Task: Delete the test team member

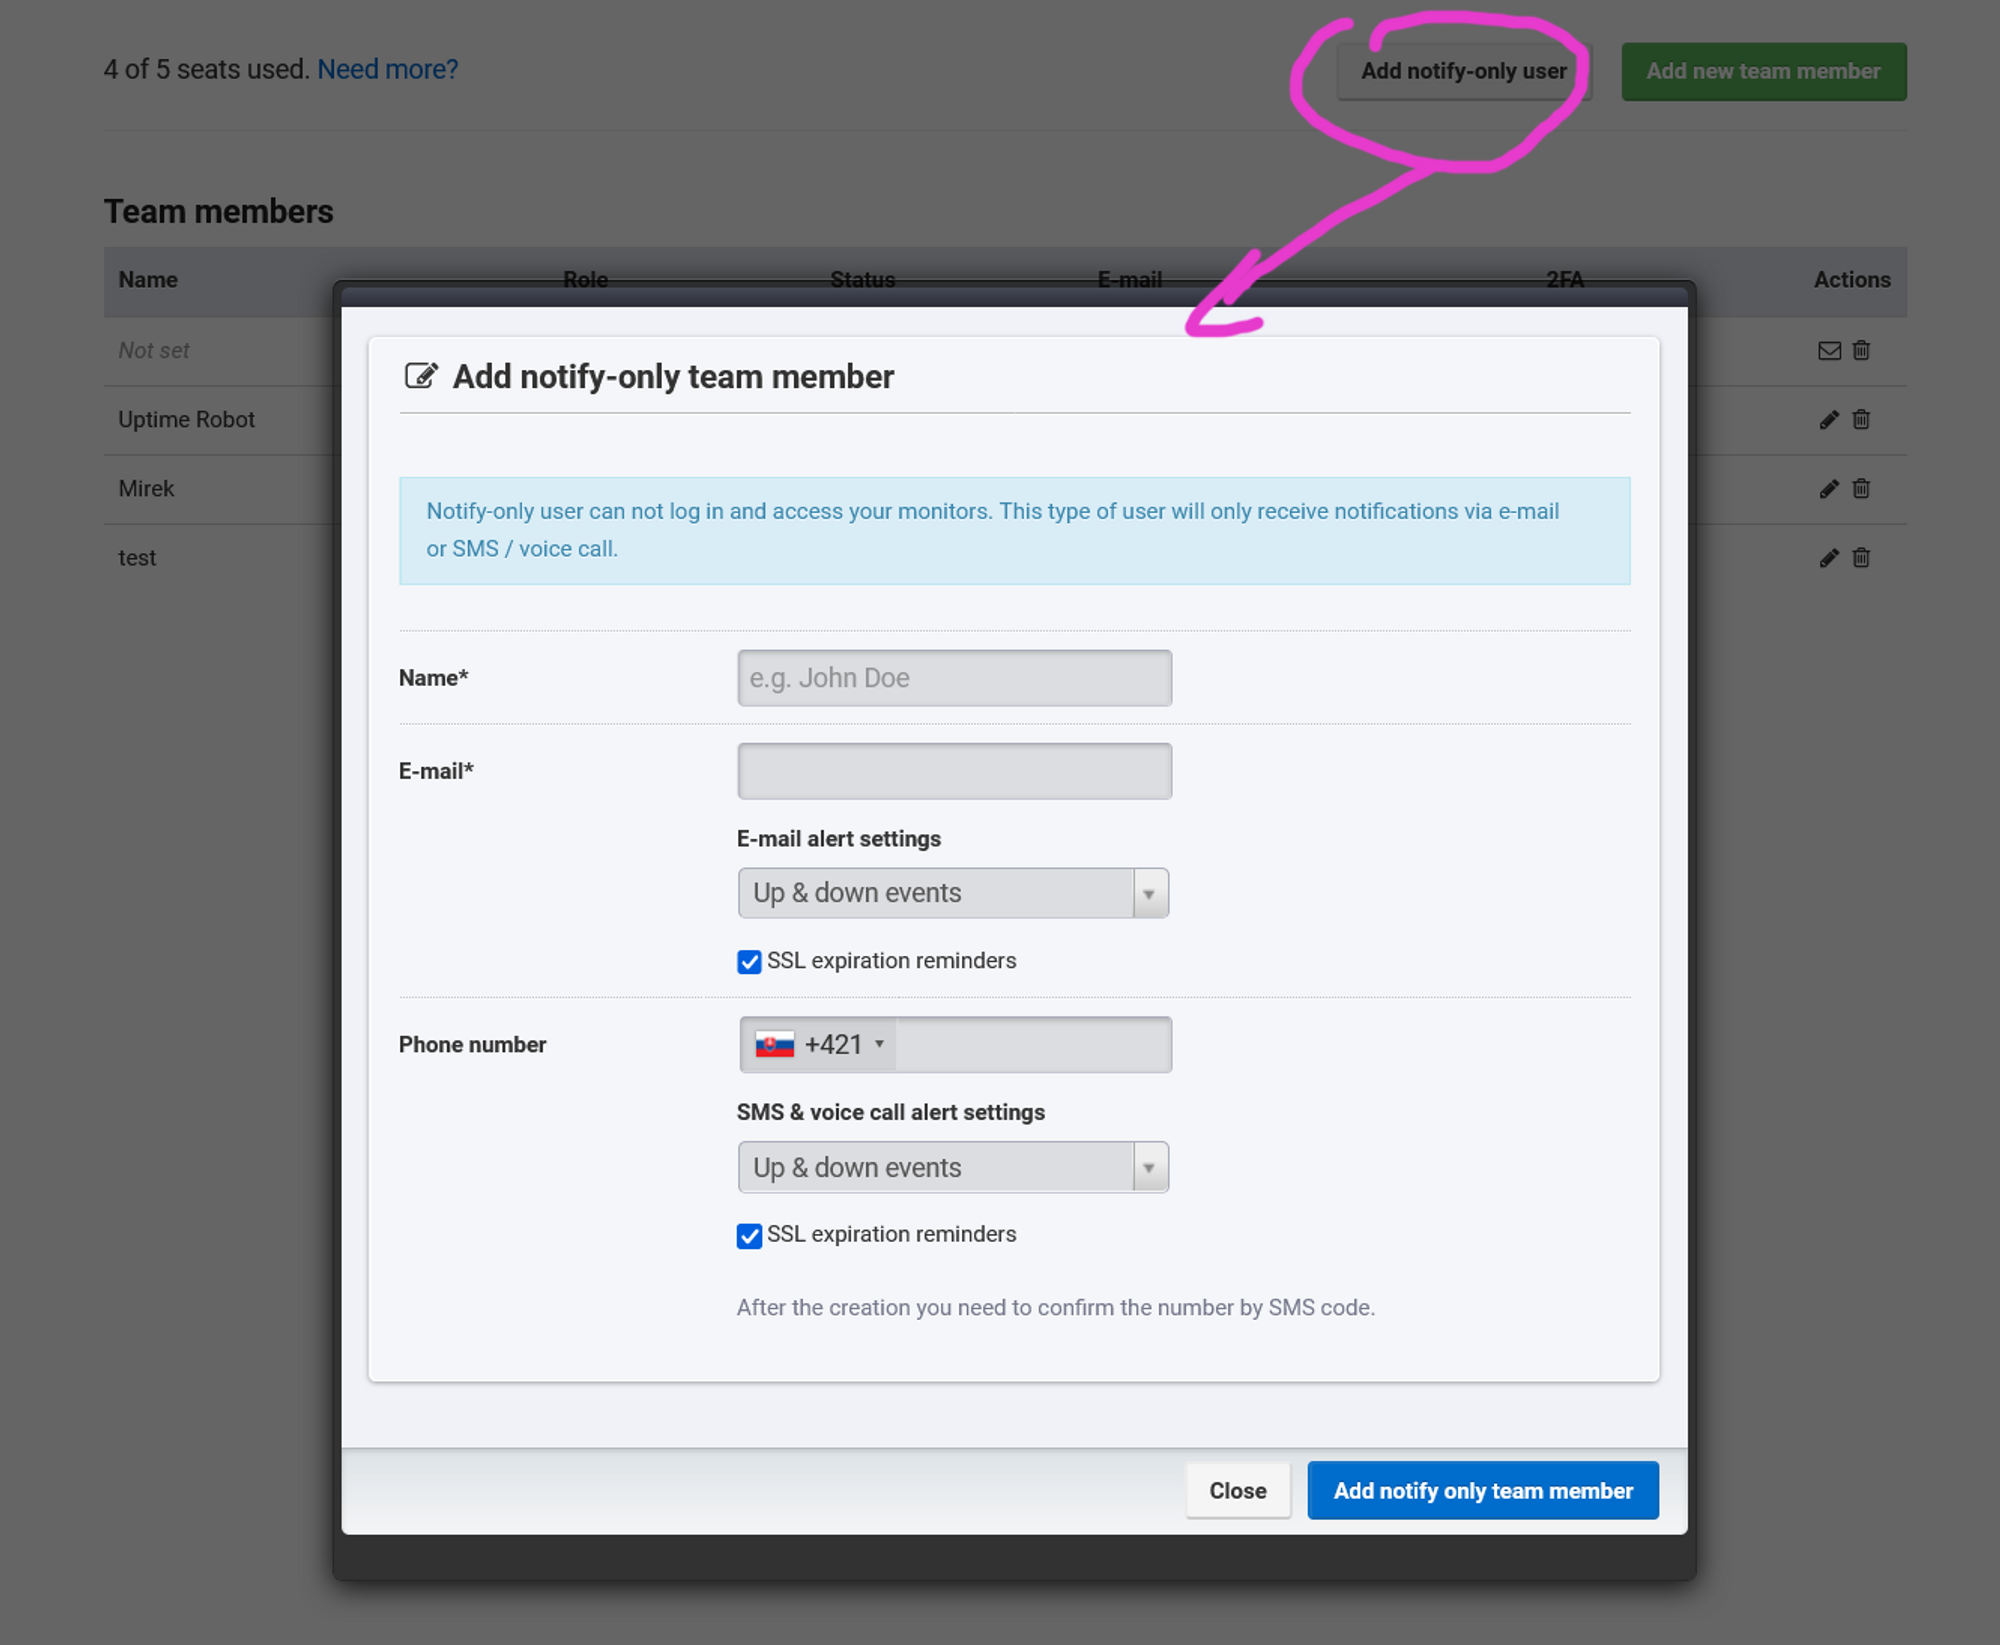Action: (1861, 557)
